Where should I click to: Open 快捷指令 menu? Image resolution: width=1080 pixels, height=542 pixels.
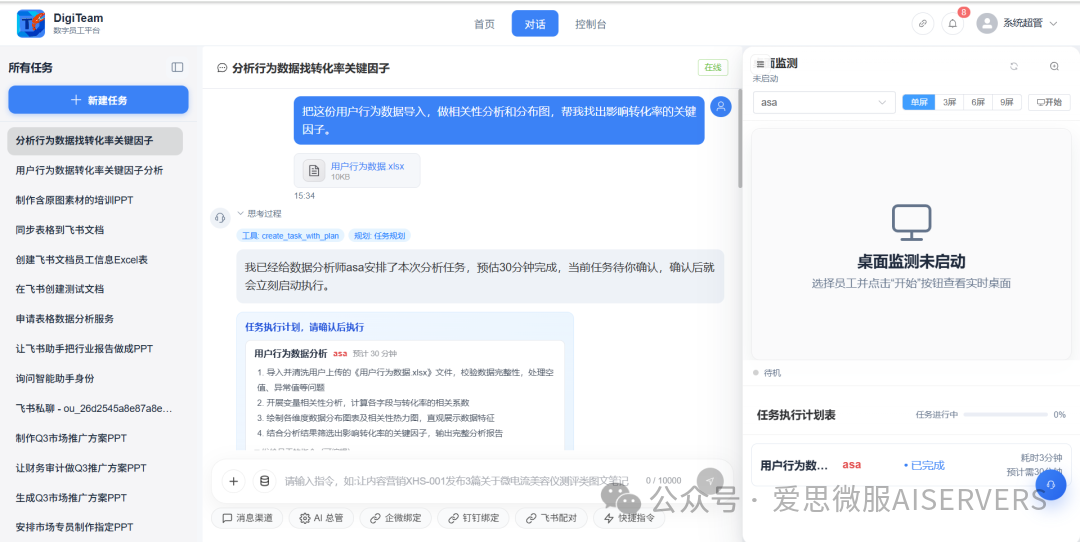[x=629, y=518]
